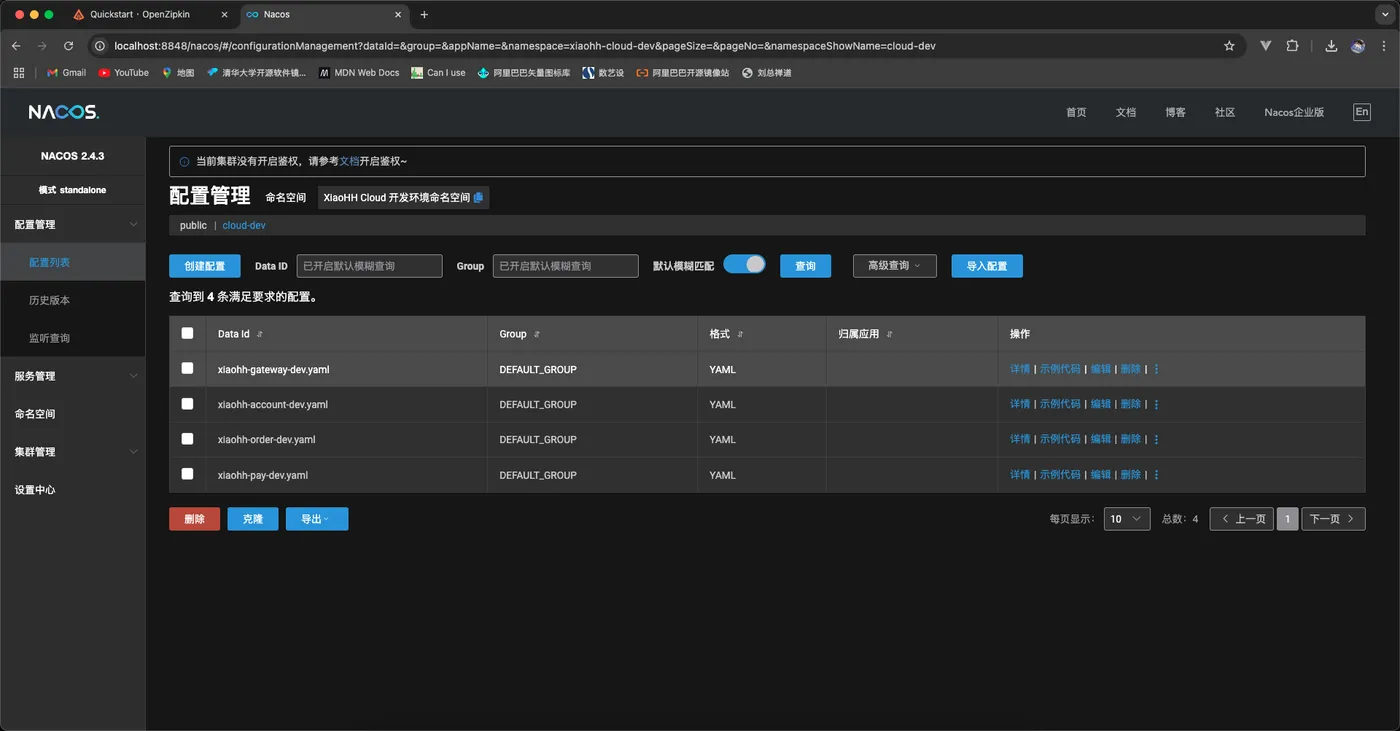
Task: Focus the Data ID search field
Action: [369, 266]
